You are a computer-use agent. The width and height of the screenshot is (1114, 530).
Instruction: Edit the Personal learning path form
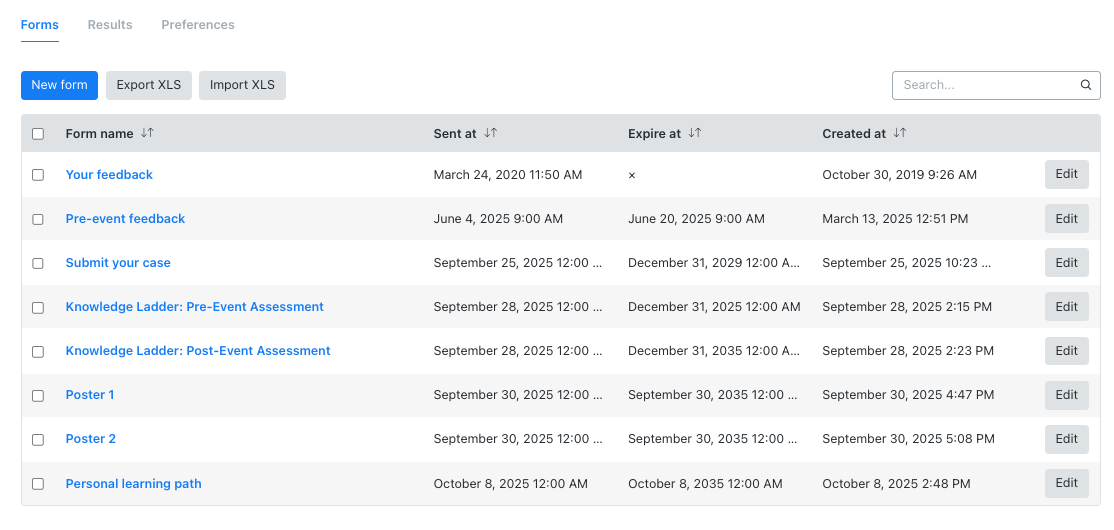1066,483
